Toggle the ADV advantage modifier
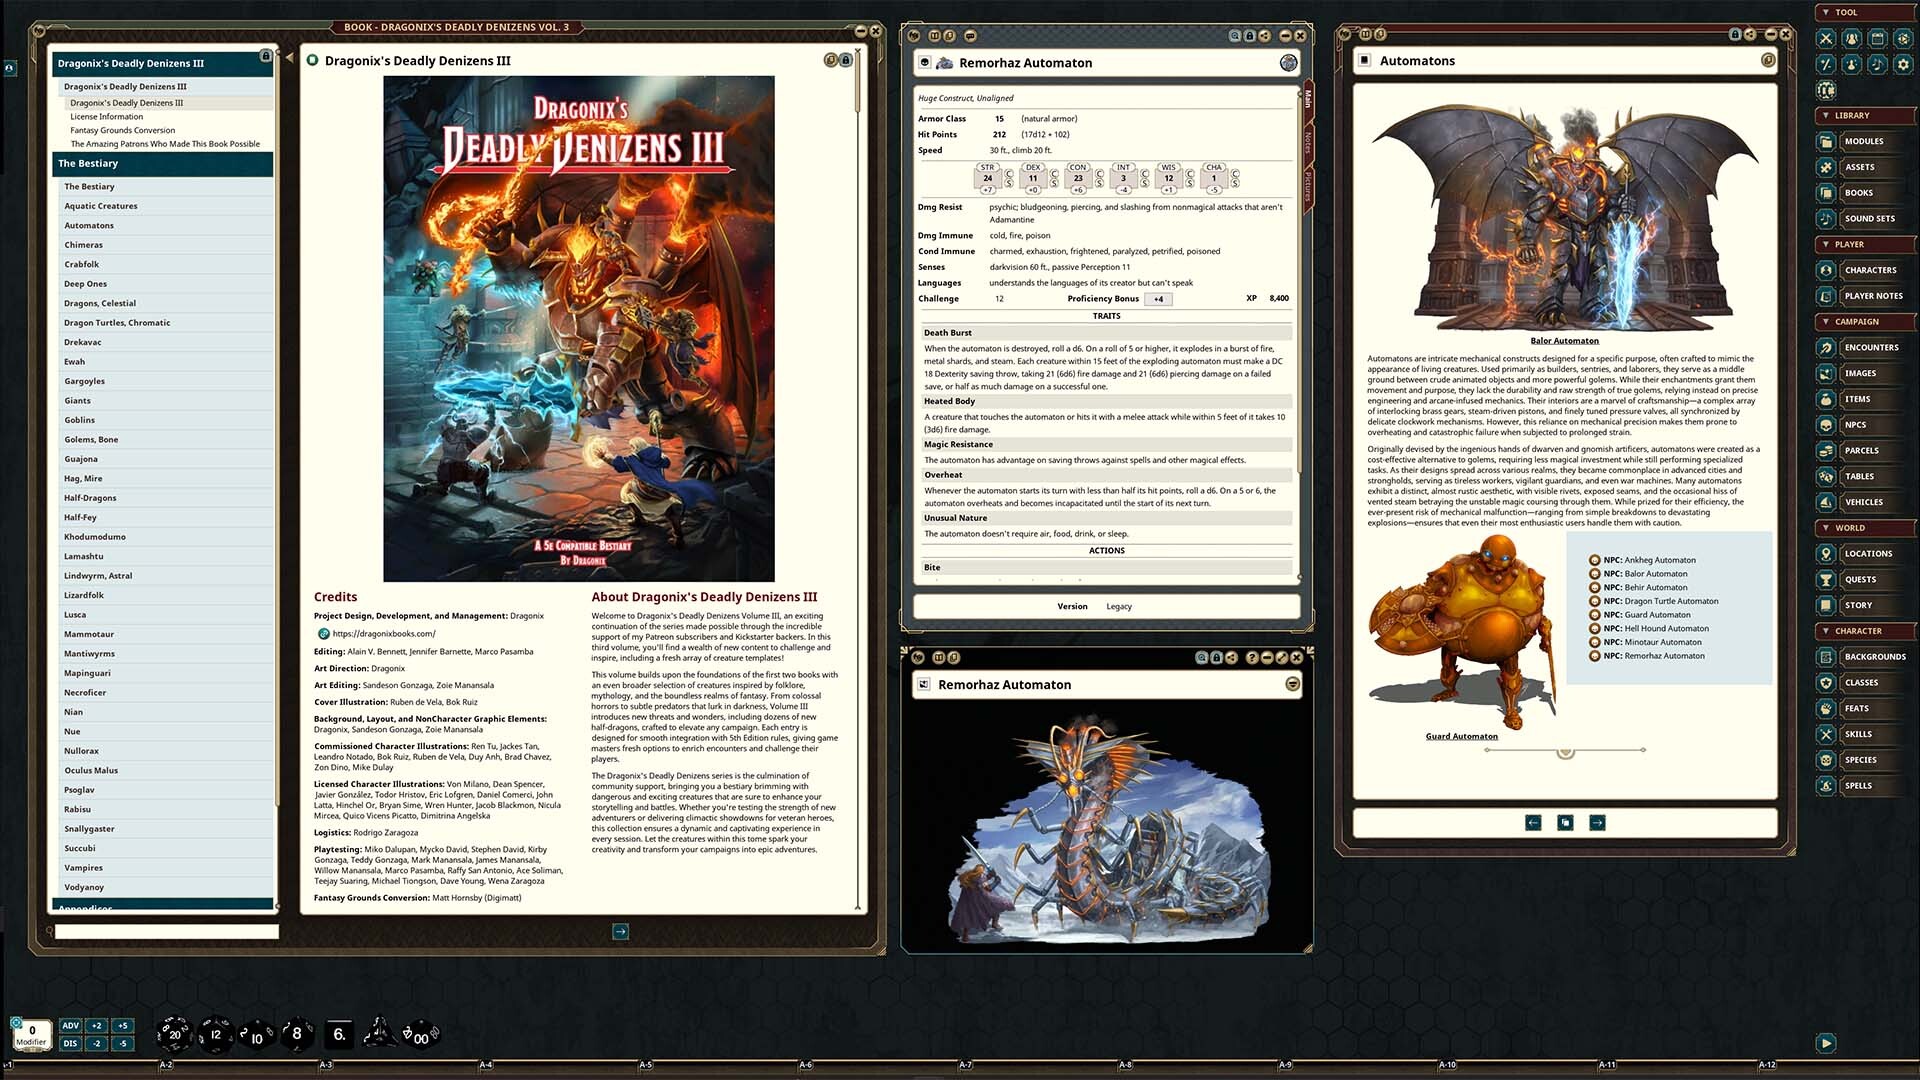 coord(70,1025)
